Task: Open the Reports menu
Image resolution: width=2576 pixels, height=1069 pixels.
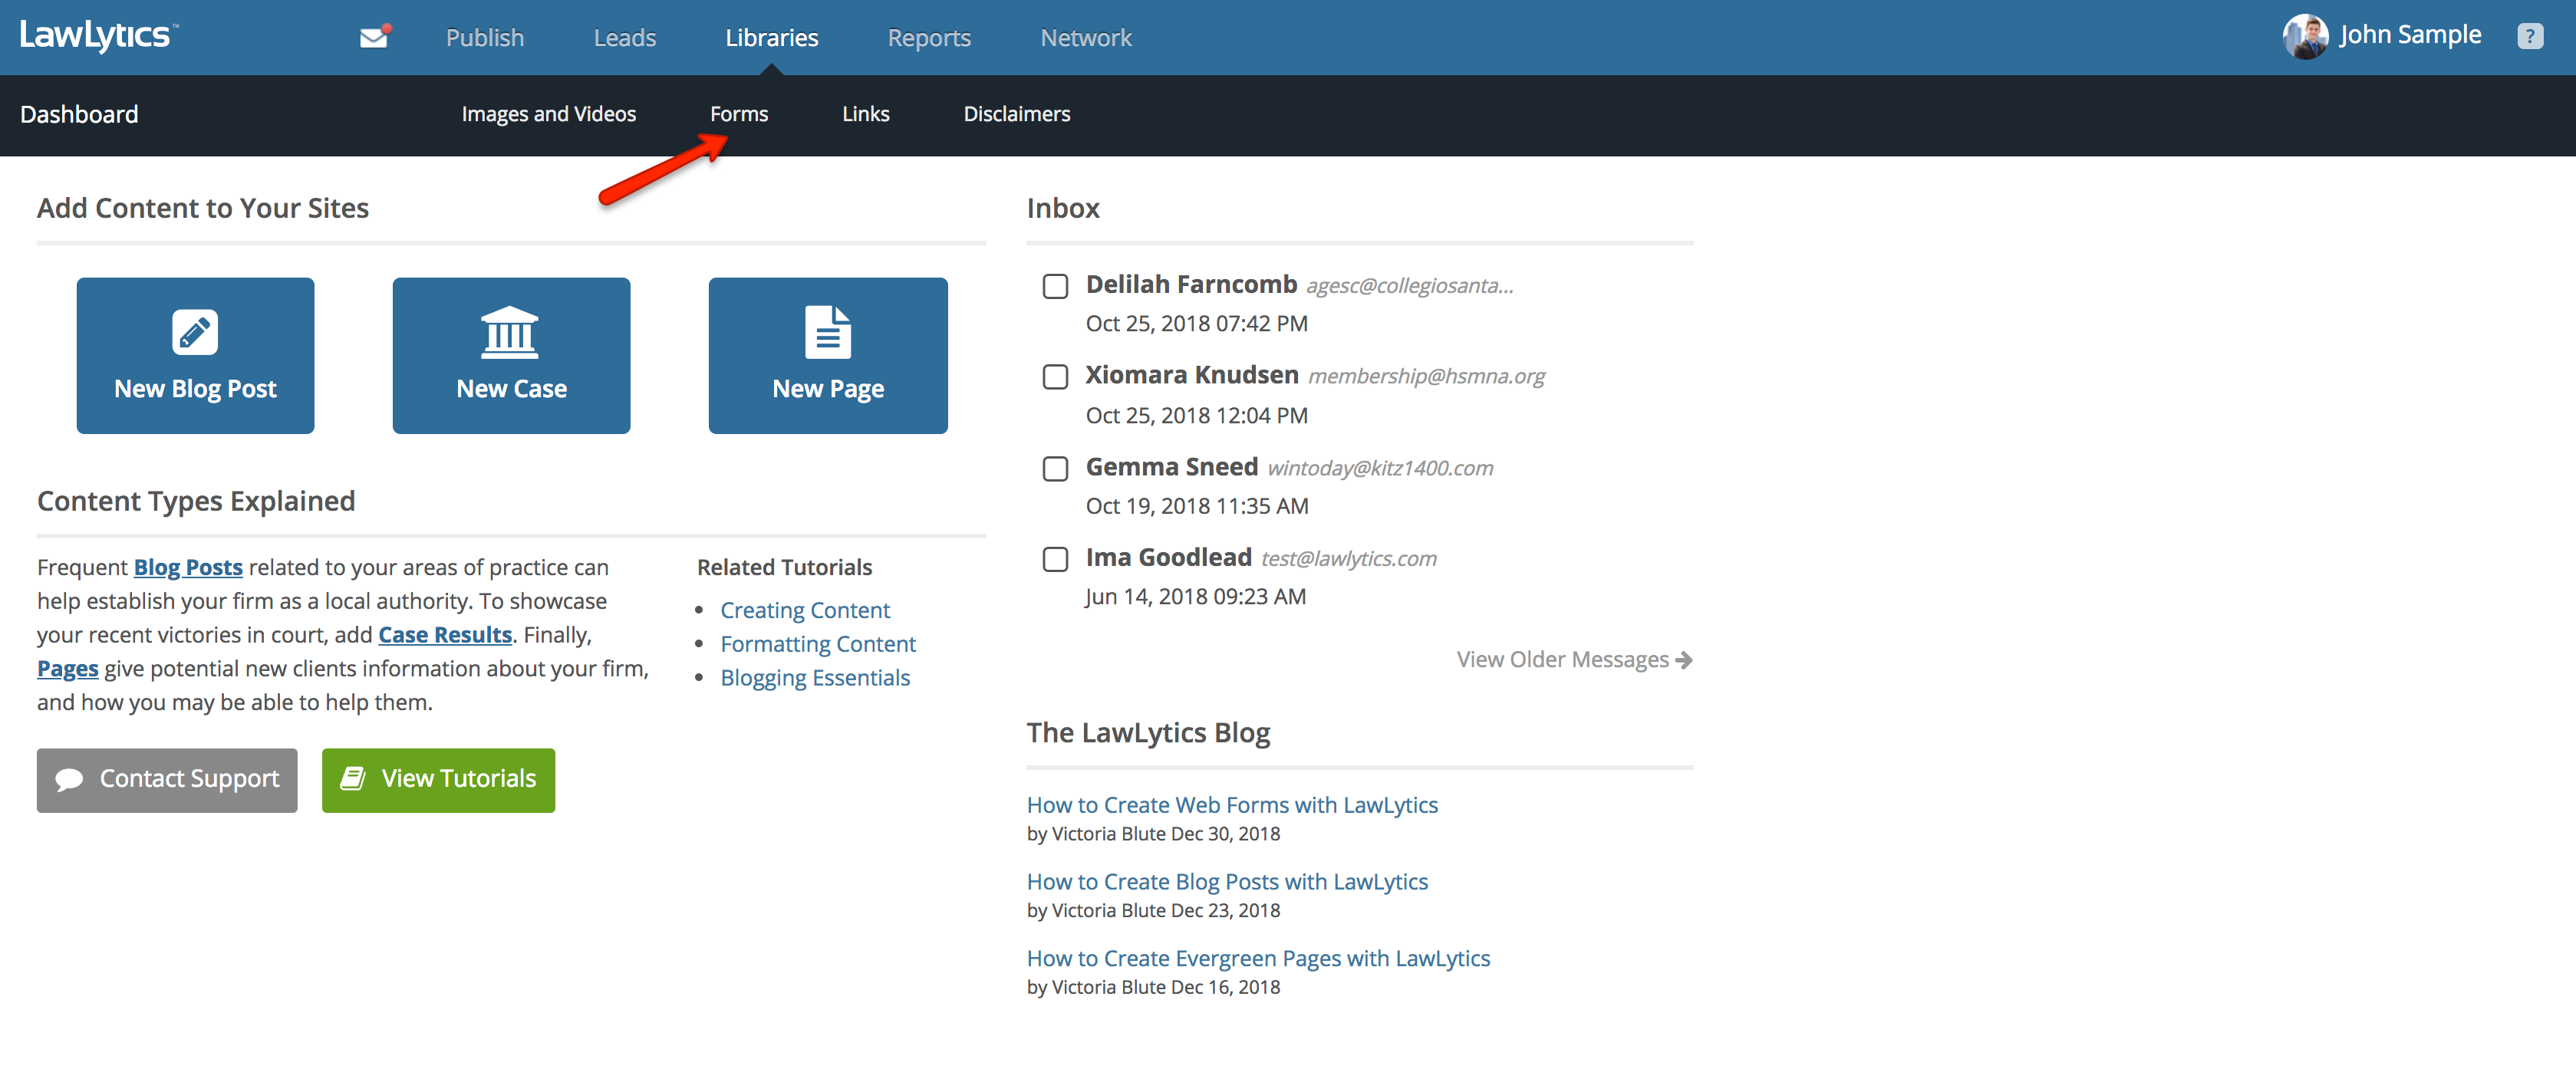Action: [928, 38]
